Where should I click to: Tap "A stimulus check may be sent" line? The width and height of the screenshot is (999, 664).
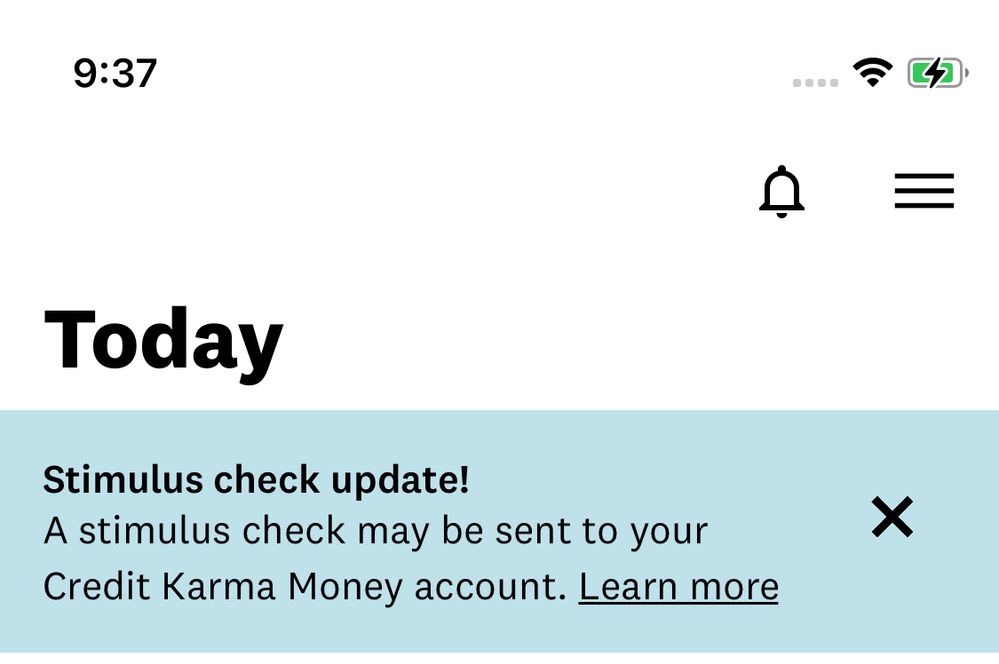(x=375, y=531)
